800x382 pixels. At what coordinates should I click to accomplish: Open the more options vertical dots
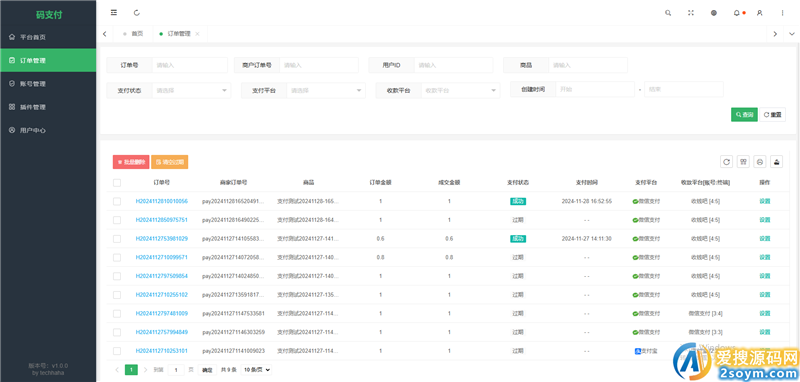coord(783,13)
